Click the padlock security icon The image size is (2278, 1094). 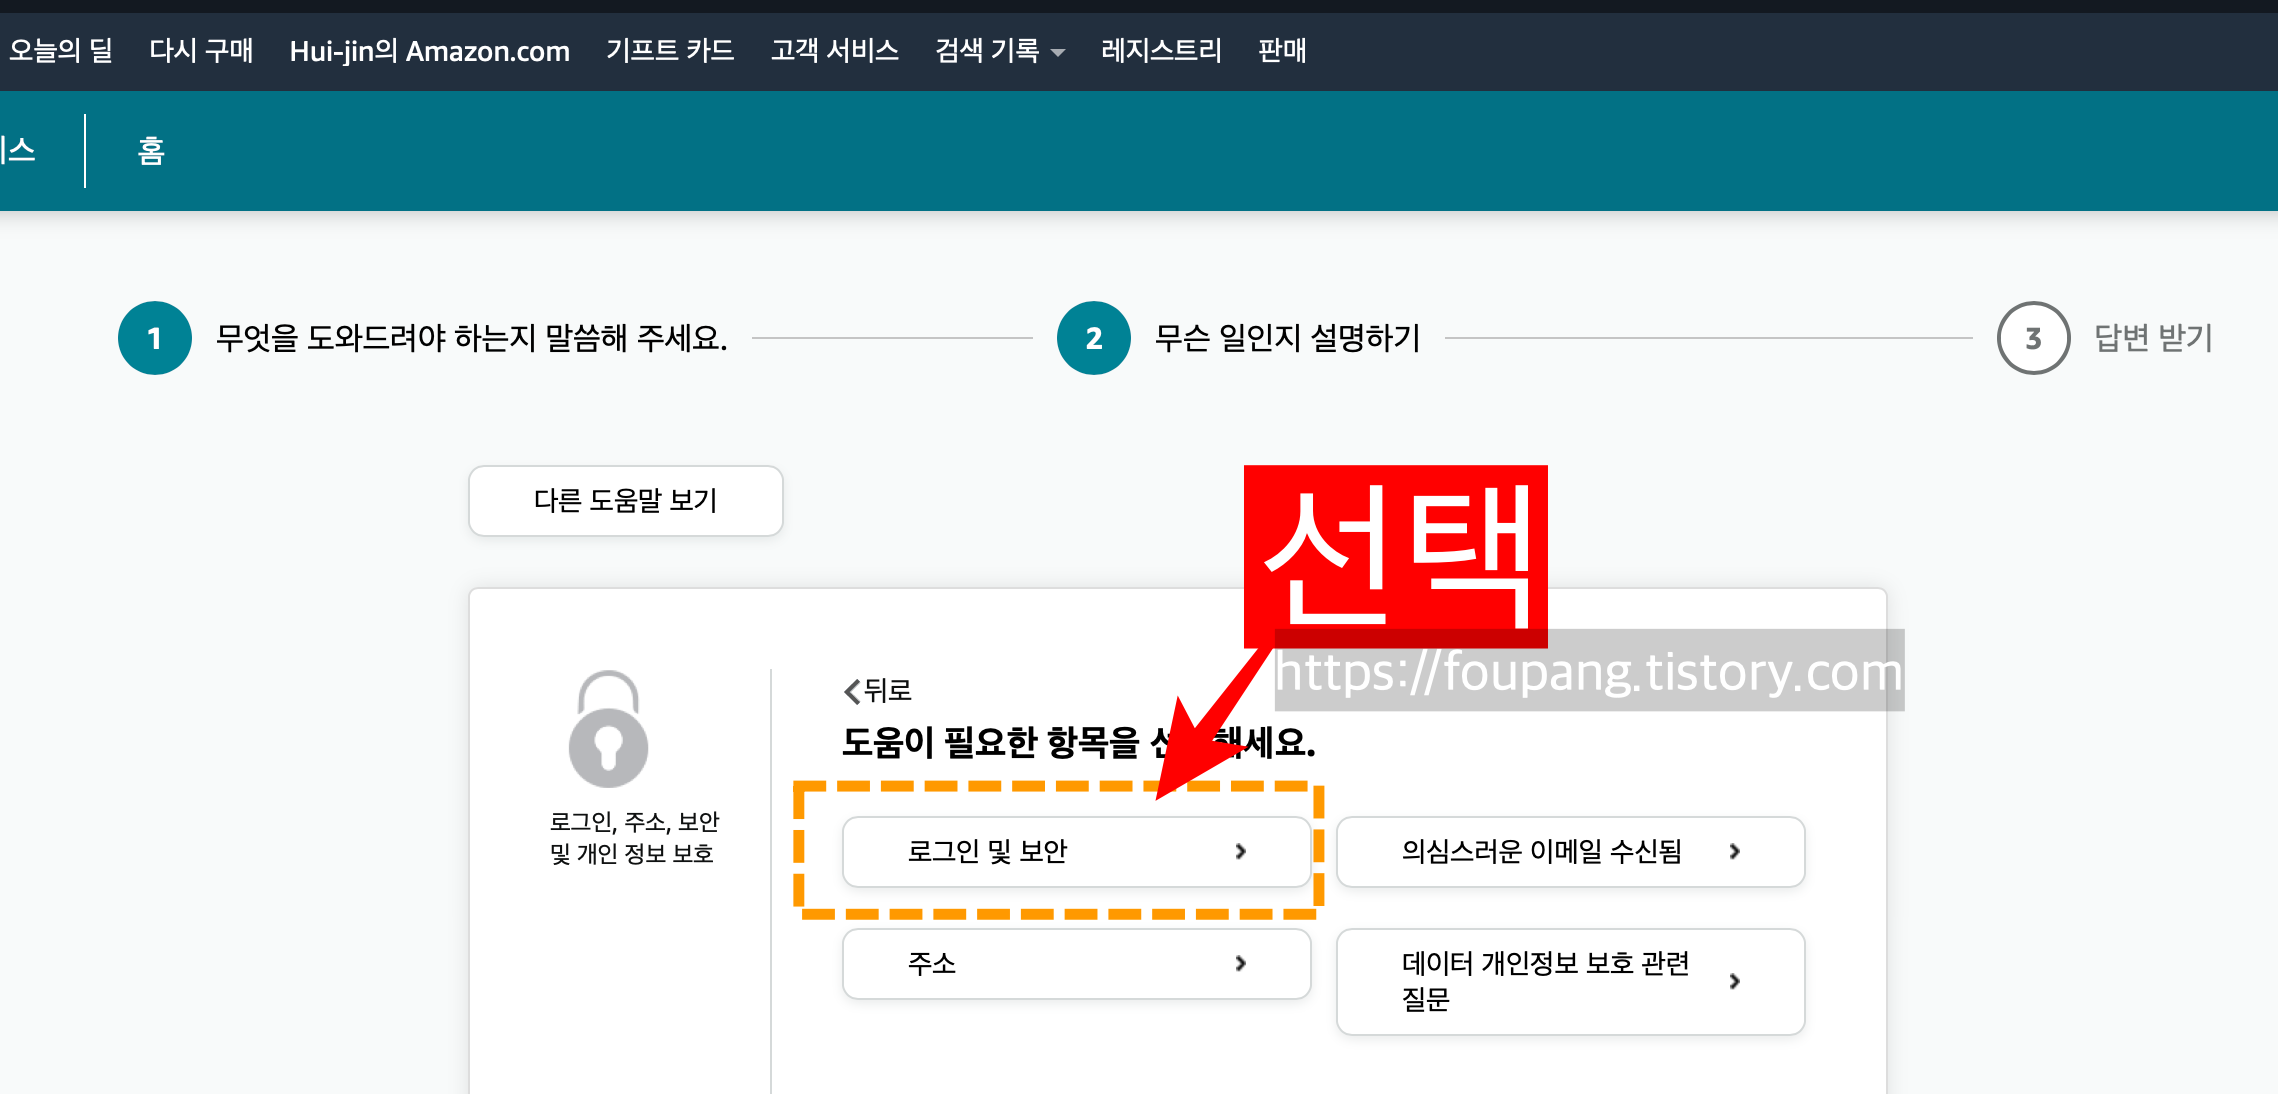[608, 729]
